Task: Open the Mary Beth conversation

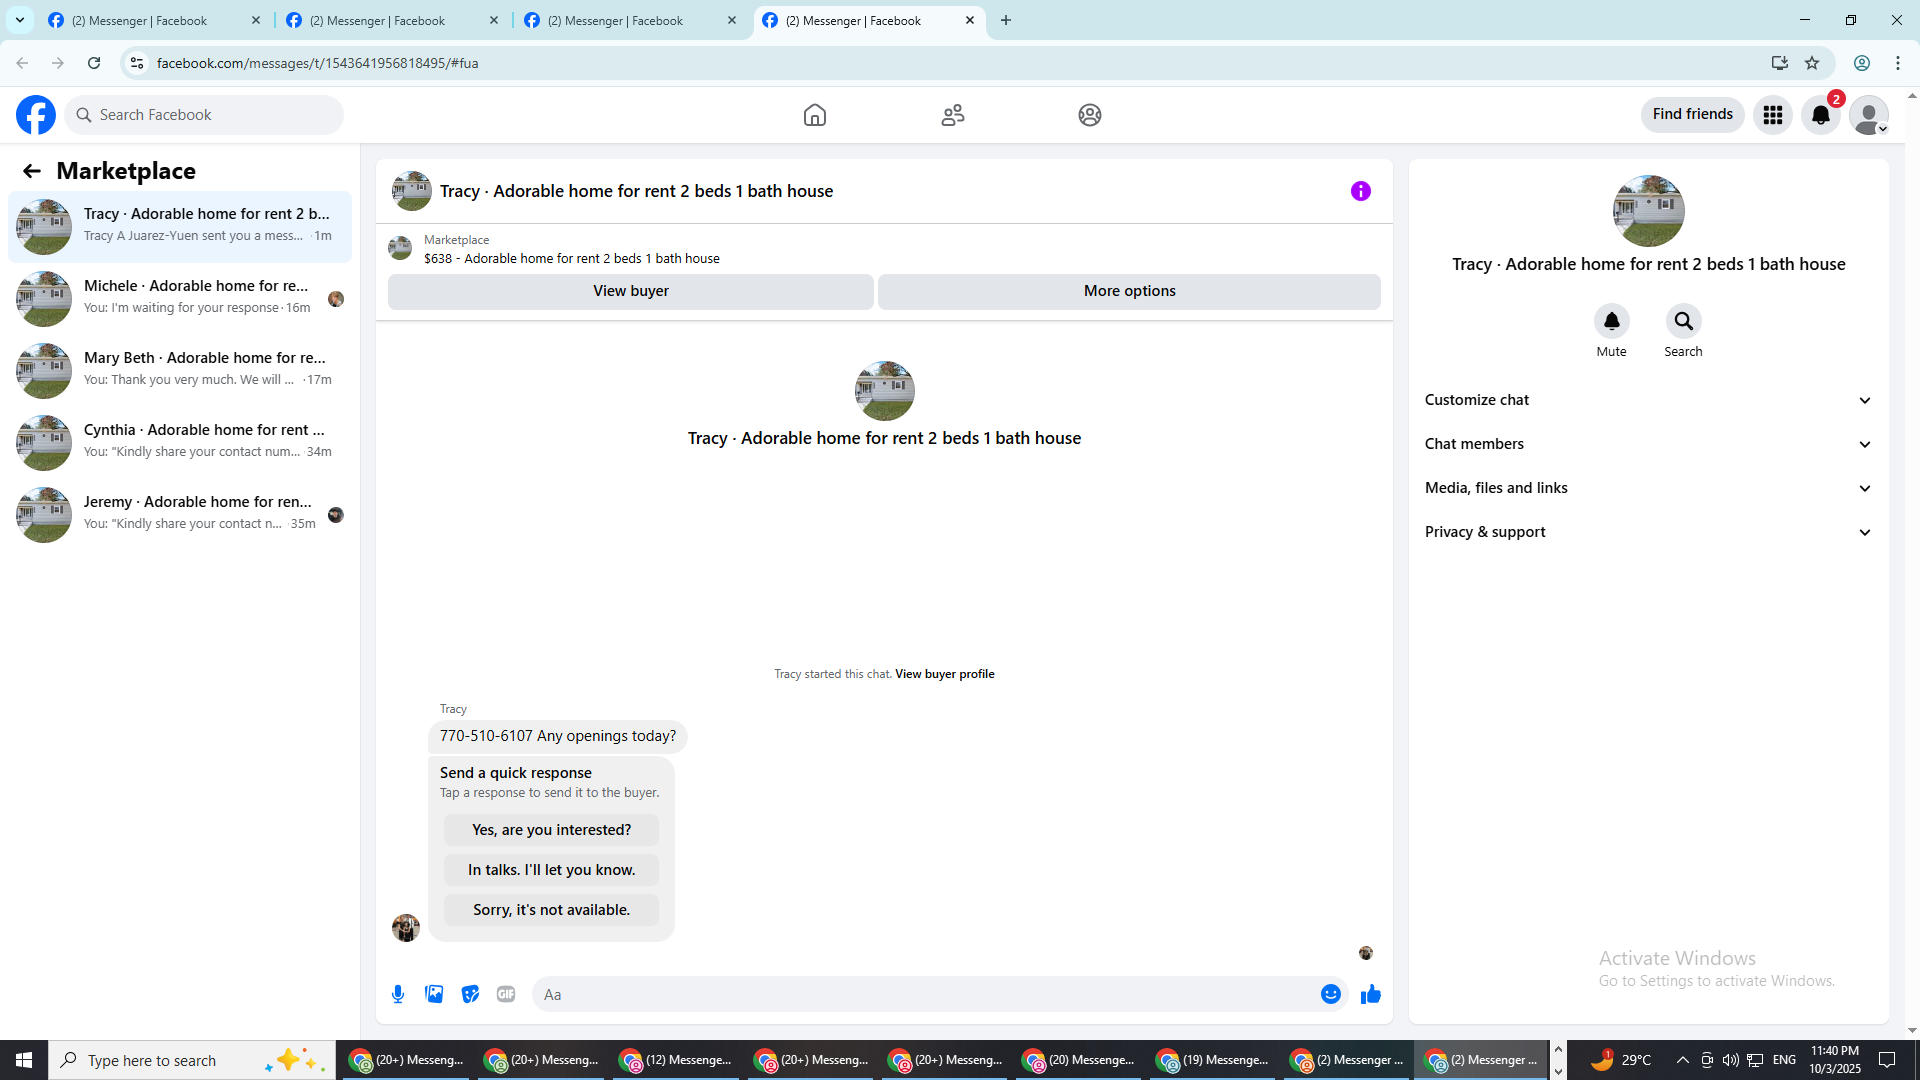Action: (180, 371)
